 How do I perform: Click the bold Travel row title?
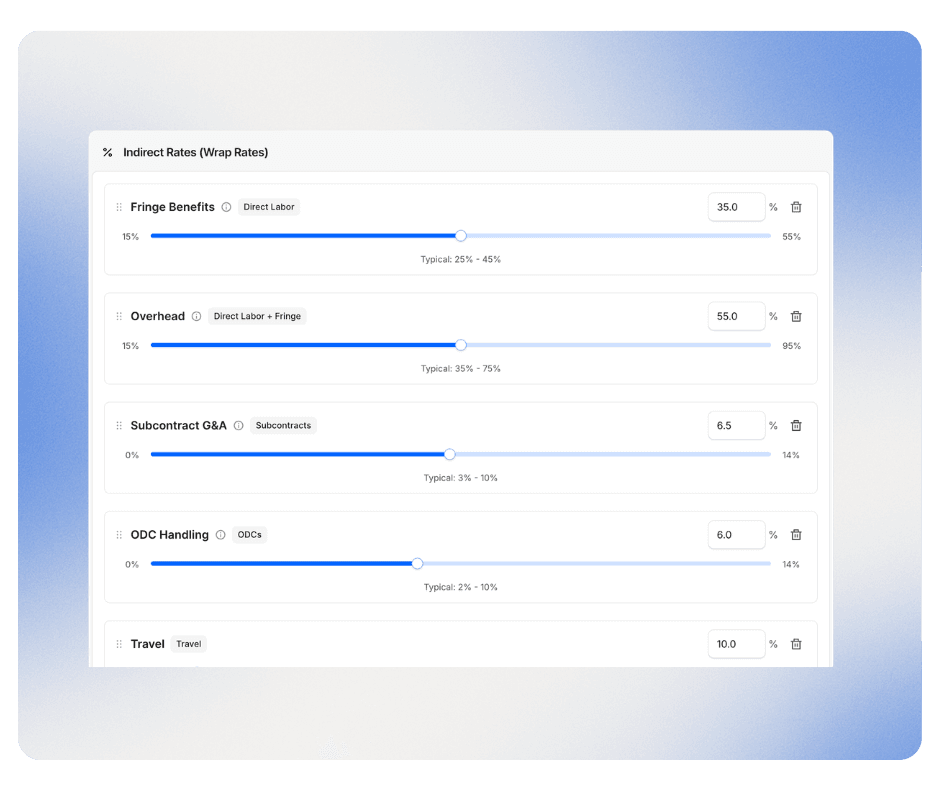point(147,643)
